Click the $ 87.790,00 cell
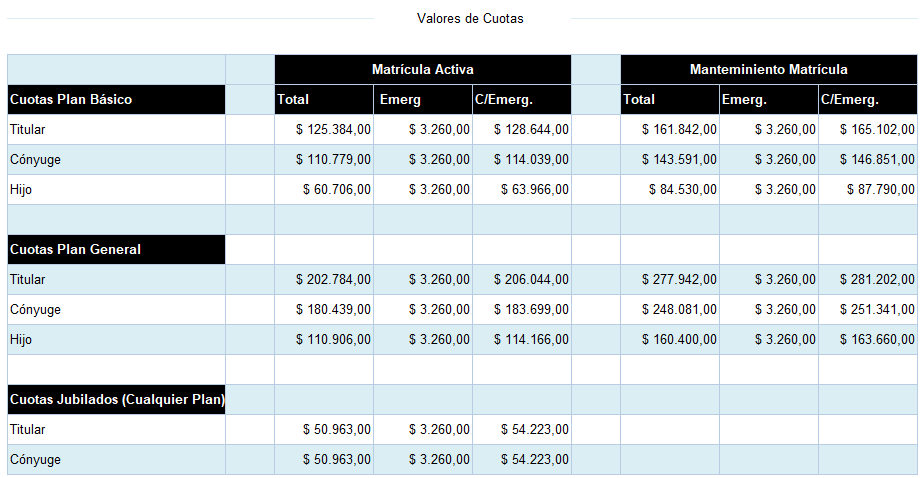The image size is (922, 478). (881, 190)
